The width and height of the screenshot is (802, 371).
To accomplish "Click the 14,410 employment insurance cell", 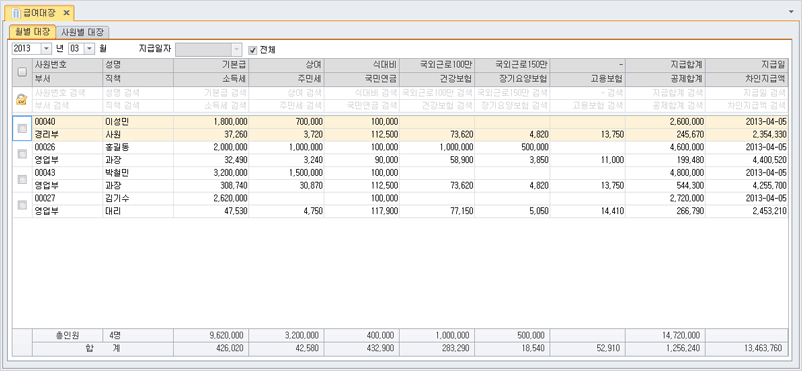I will pos(588,211).
